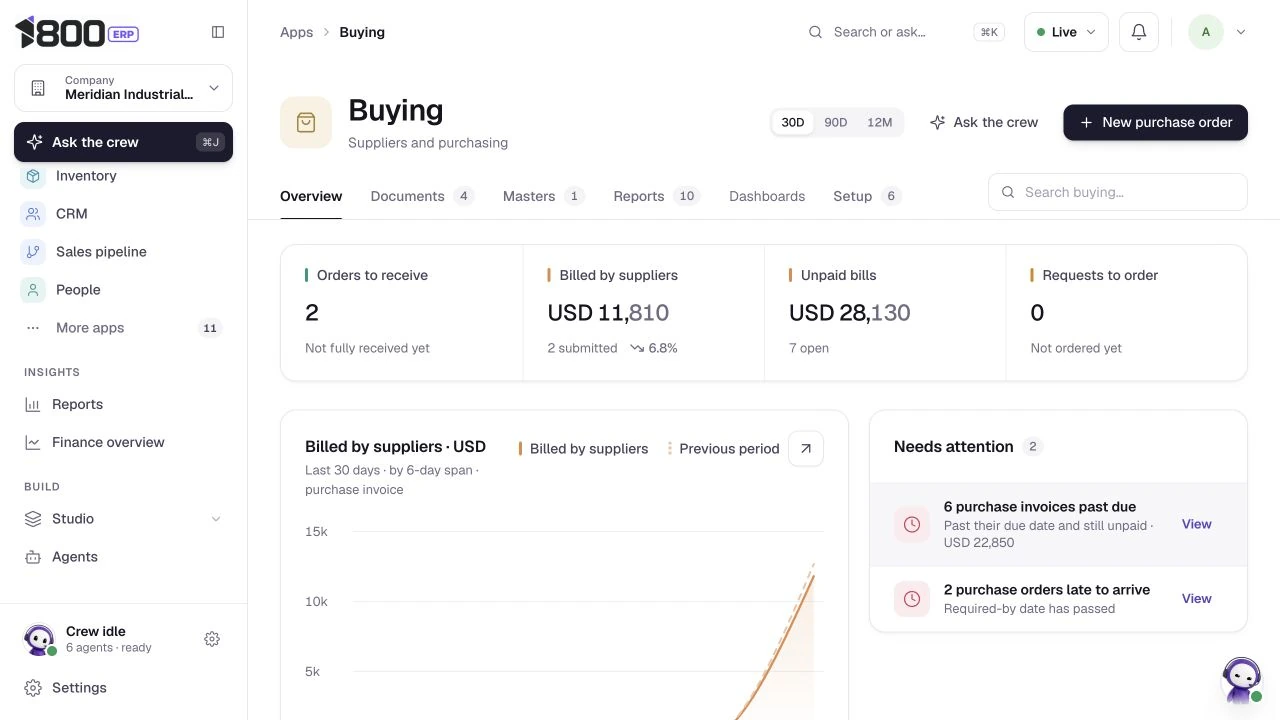
Task: Click the Settings gear icon
Action: [33, 688]
